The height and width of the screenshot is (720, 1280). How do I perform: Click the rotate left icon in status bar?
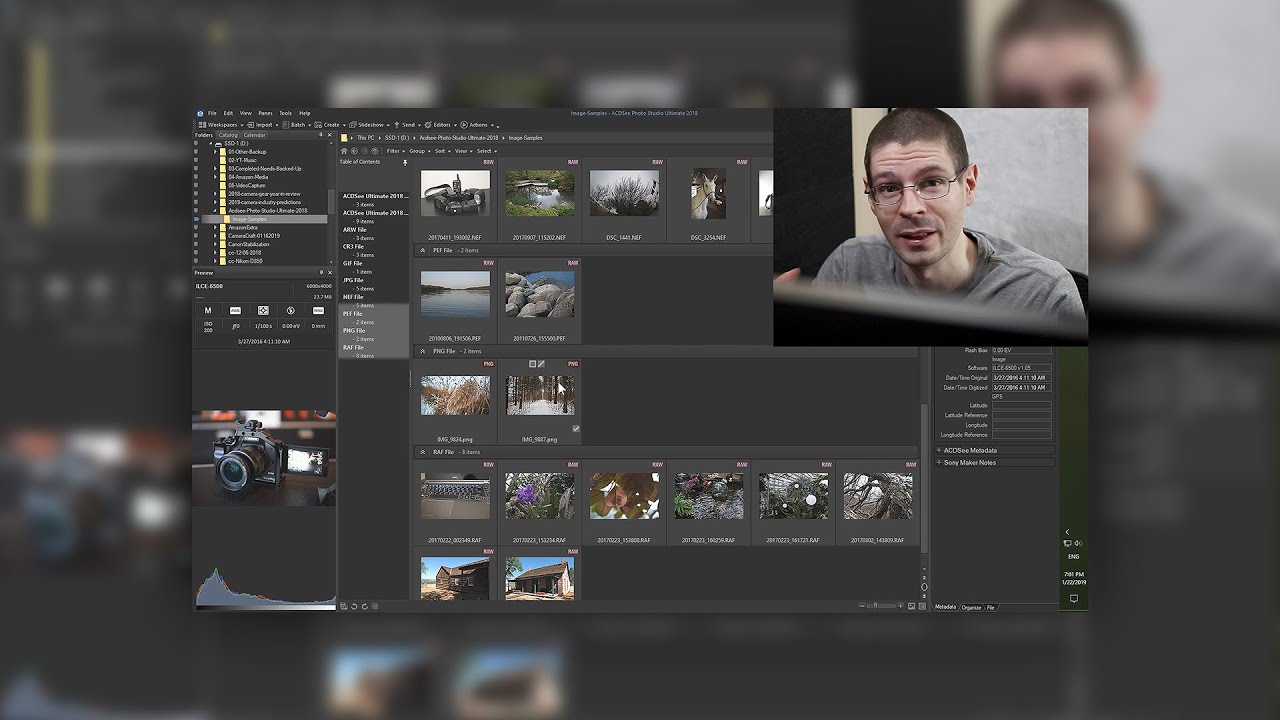tap(354, 606)
